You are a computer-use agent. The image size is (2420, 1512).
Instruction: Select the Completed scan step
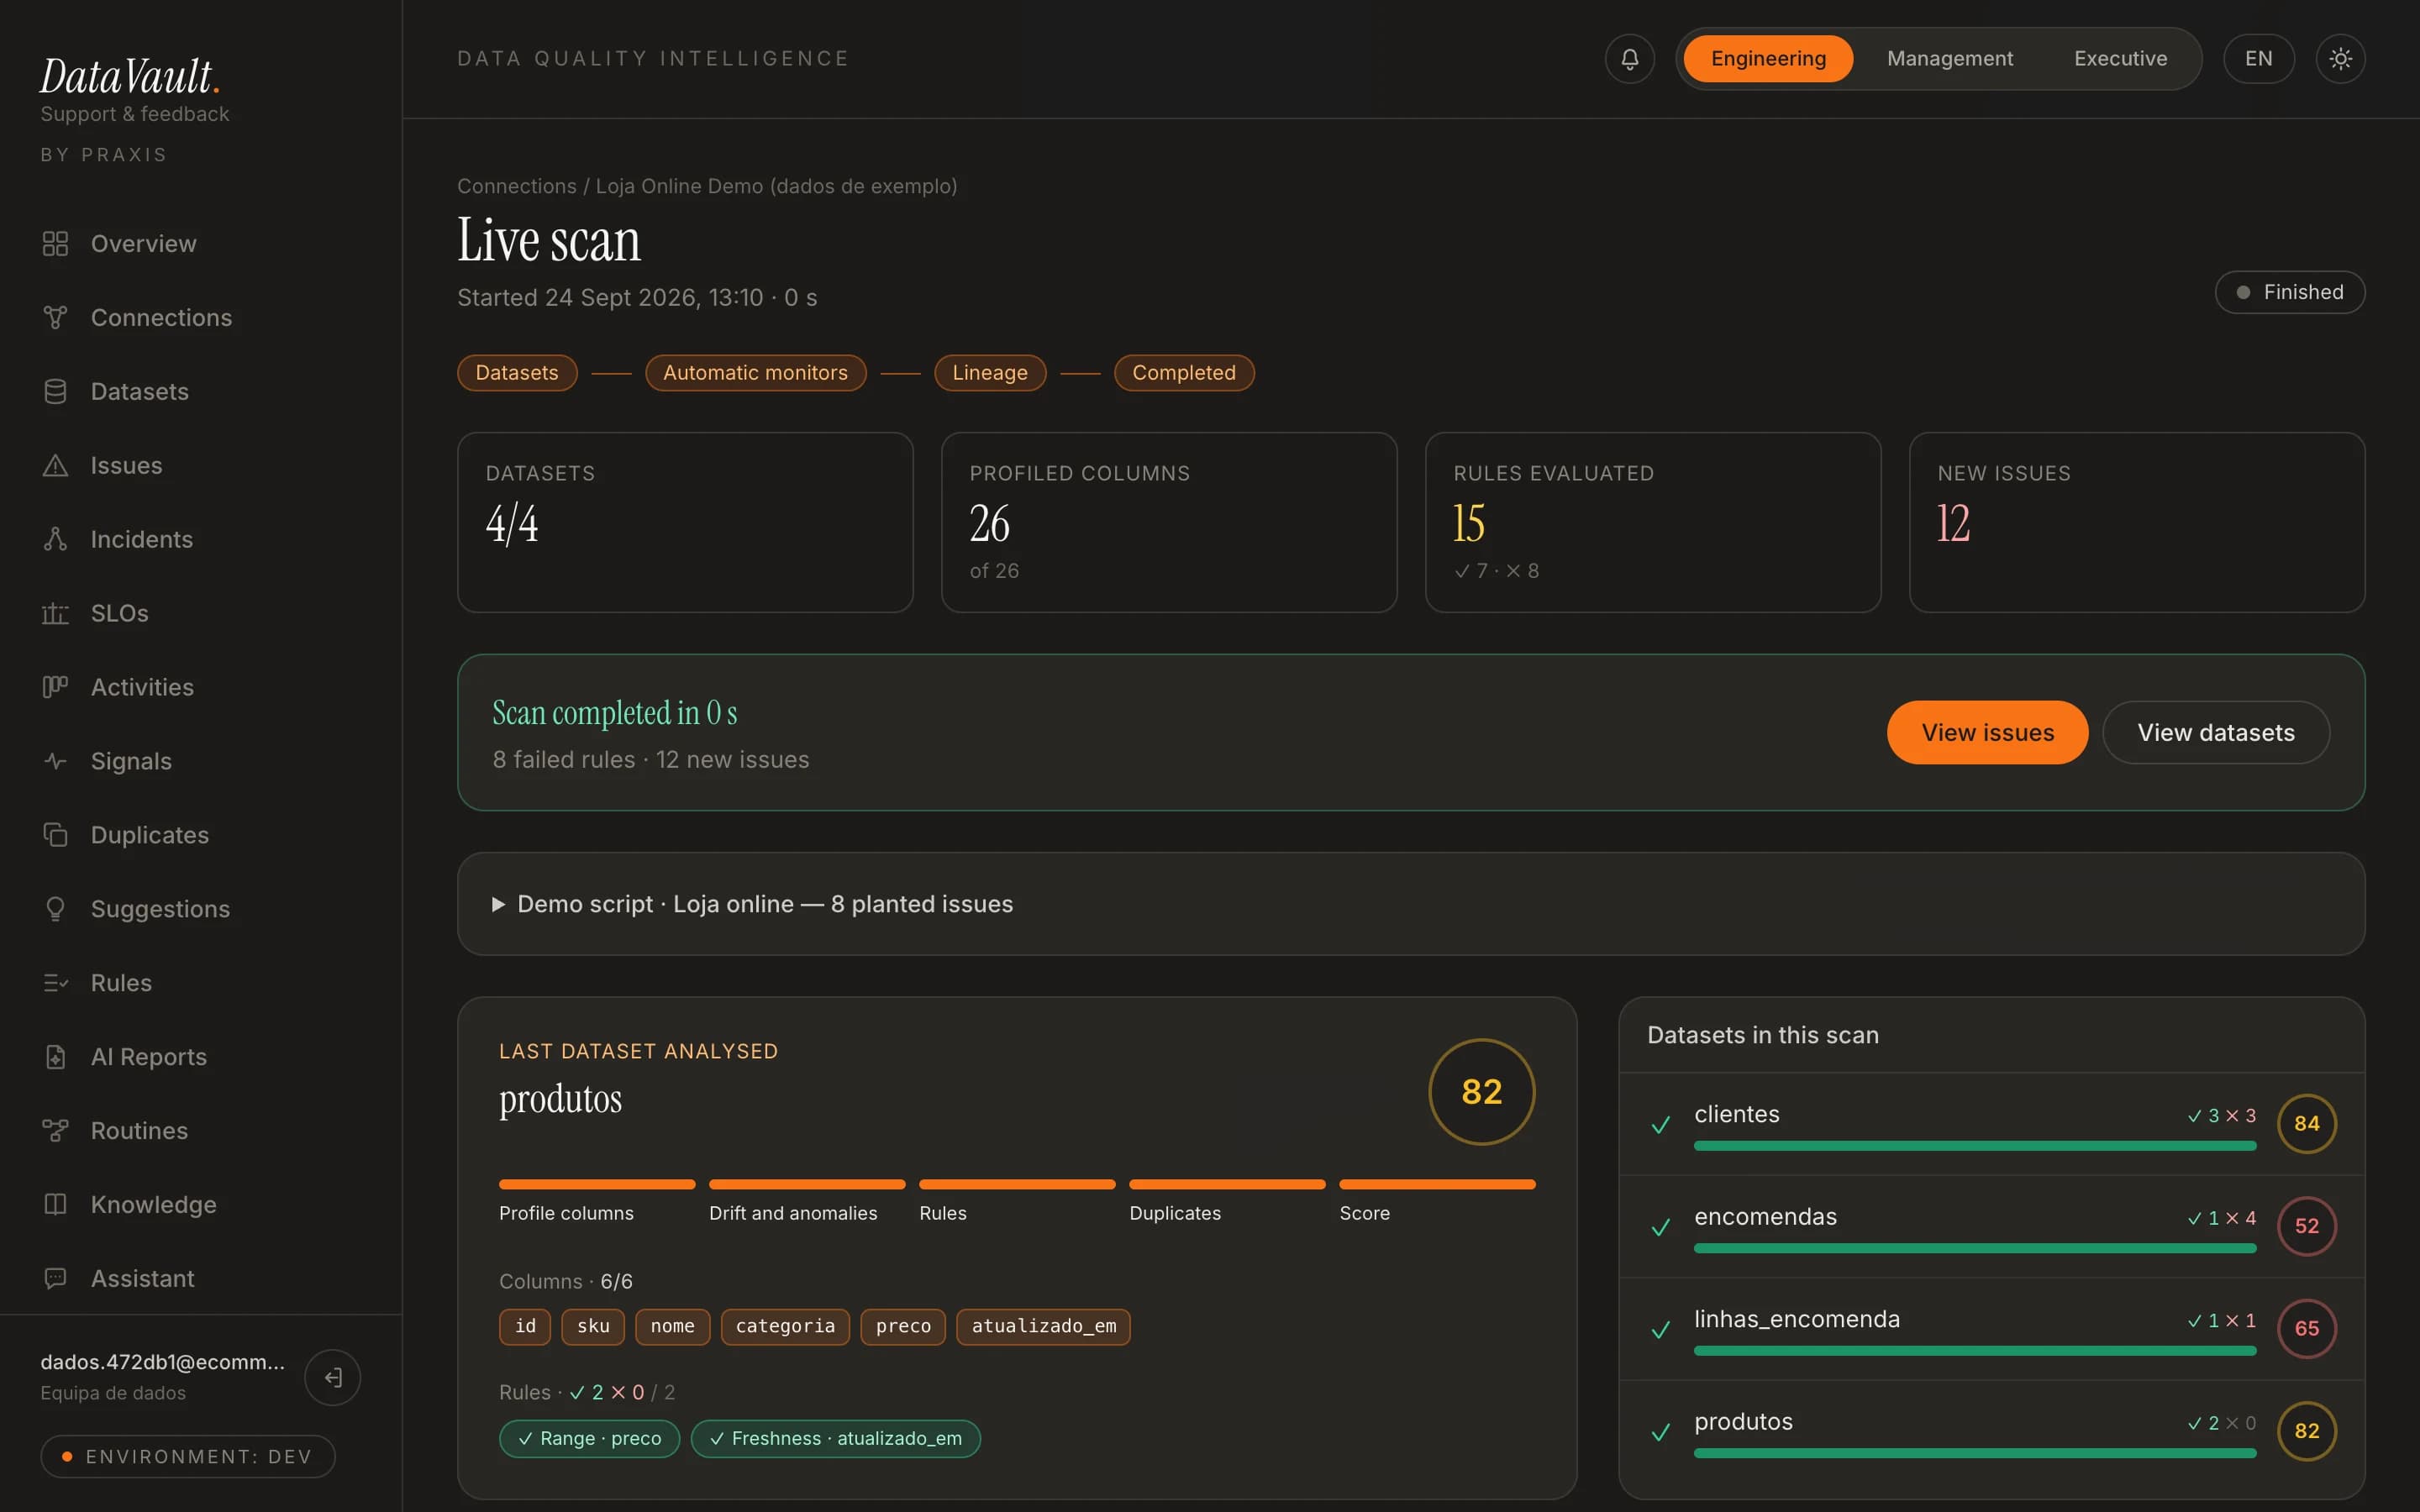tap(1184, 373)
